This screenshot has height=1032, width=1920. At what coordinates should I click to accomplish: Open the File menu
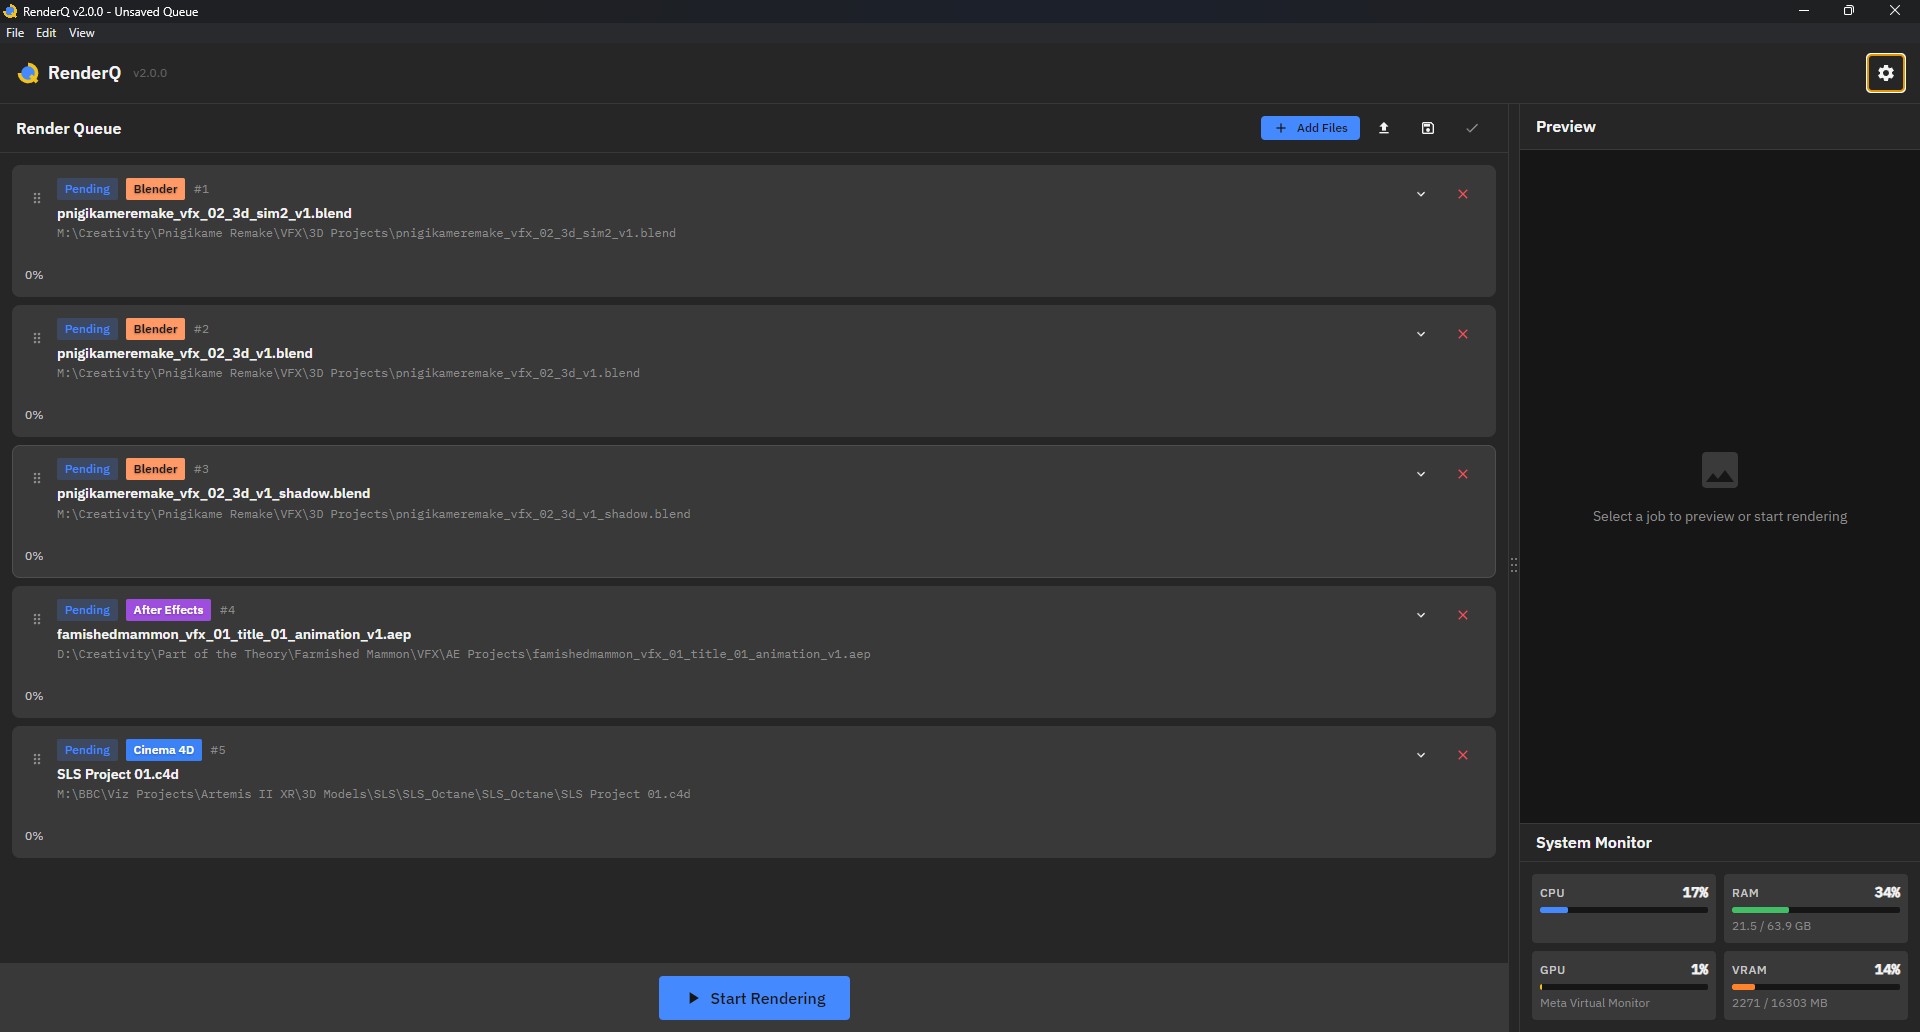(x=15, y=32)
